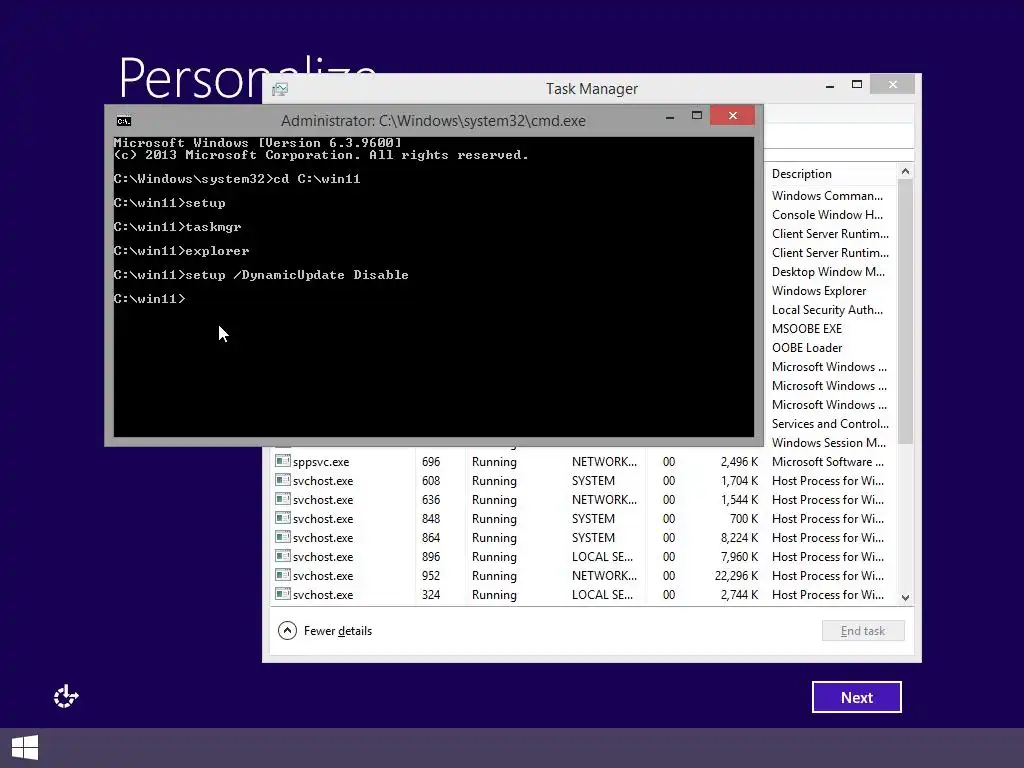Click SYSTEM user of PID 608
The image size is (1024, 768).
(x=593, y=481)
